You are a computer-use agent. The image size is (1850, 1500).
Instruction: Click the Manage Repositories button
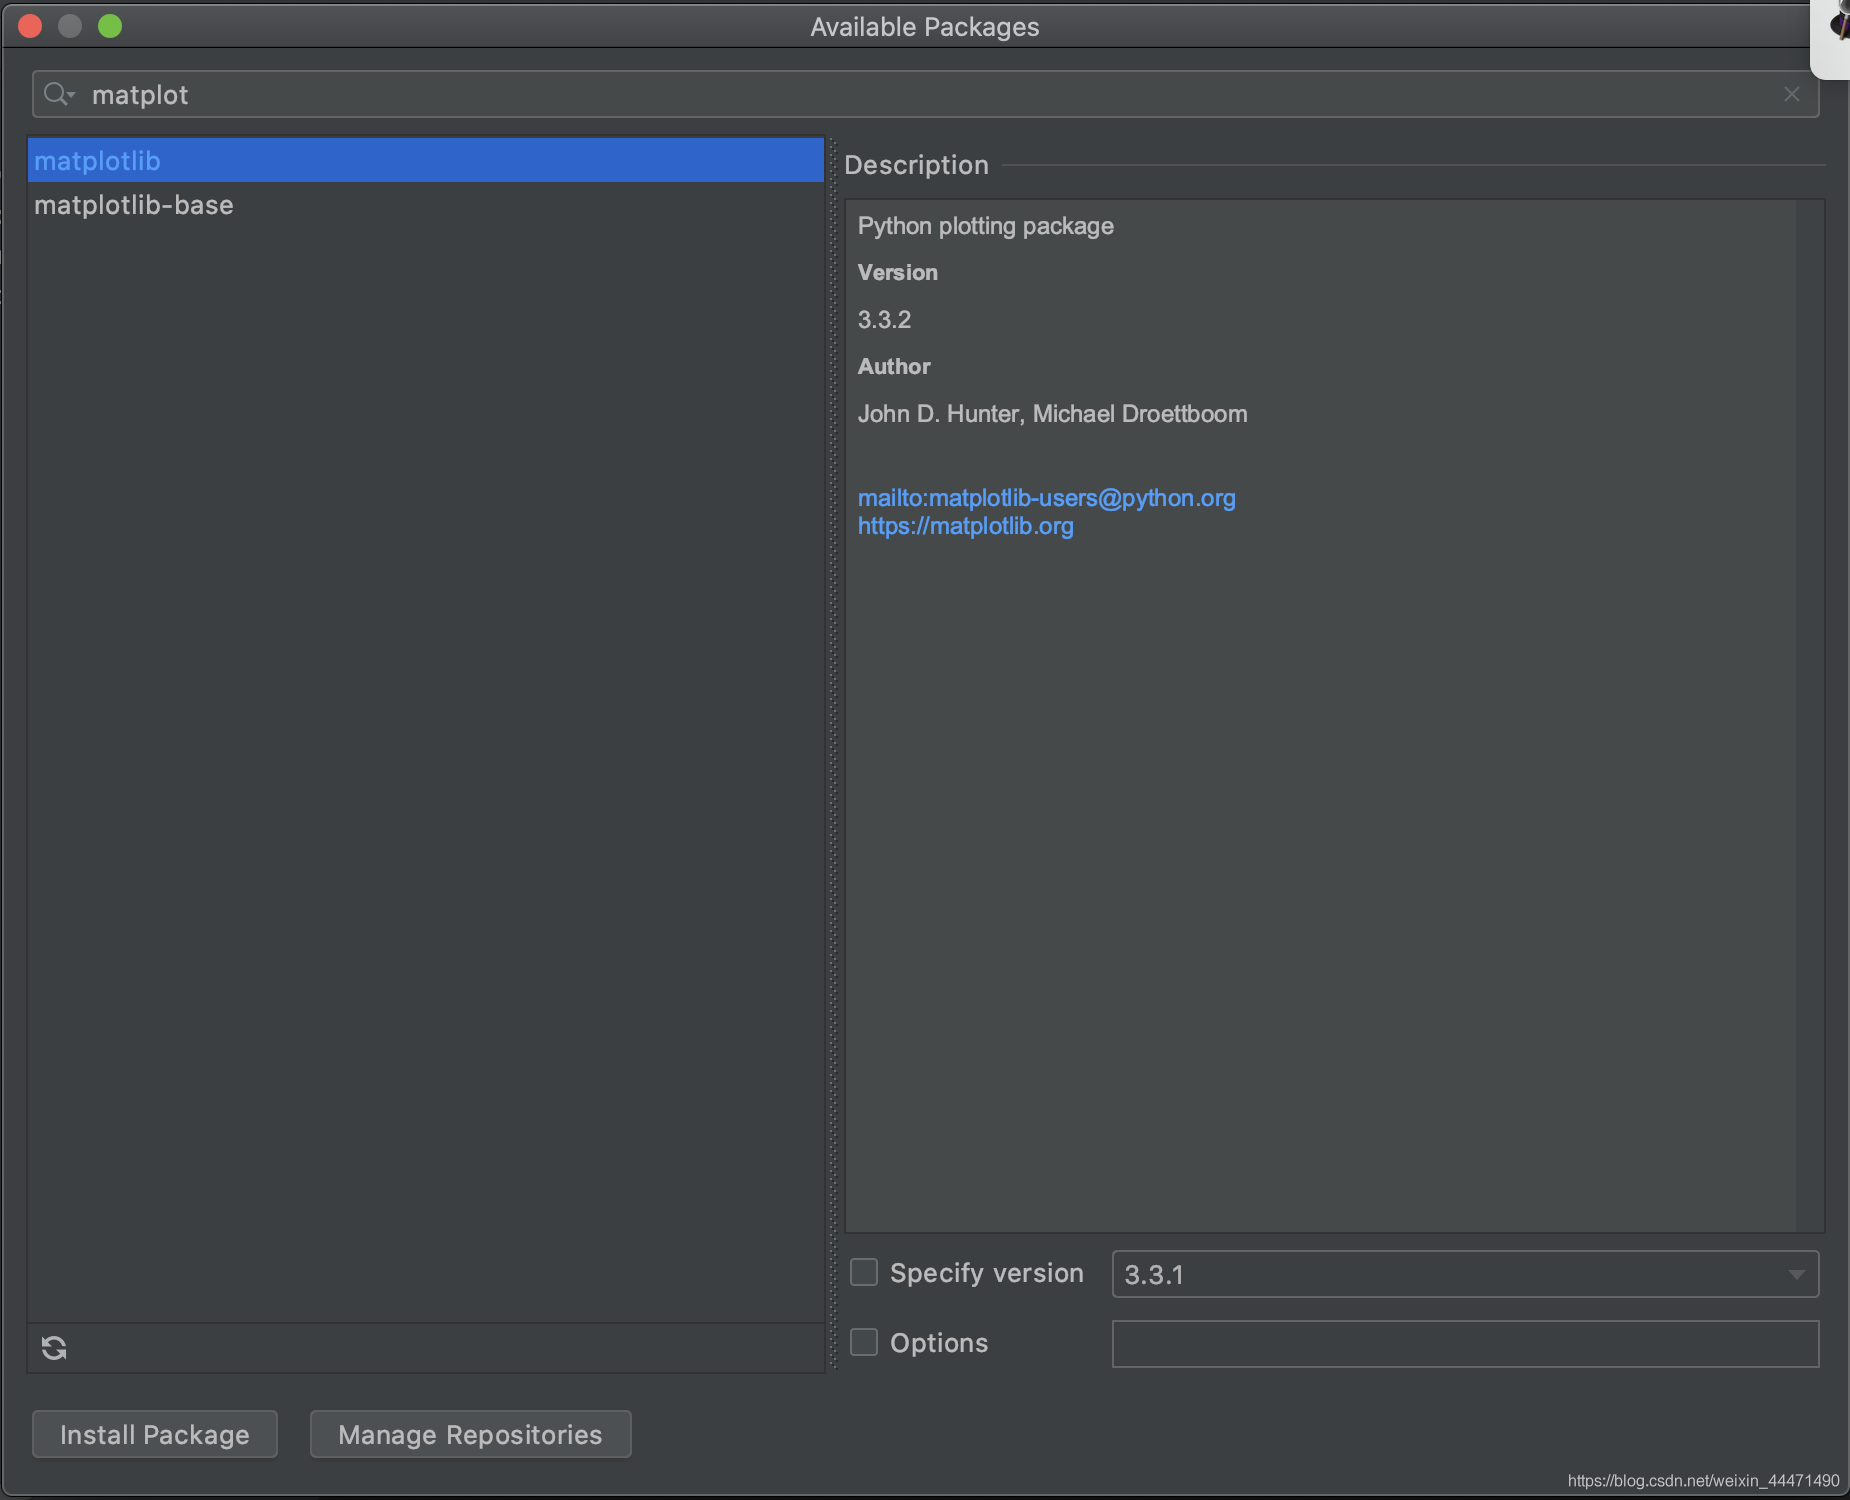(x=470, y=1434)
